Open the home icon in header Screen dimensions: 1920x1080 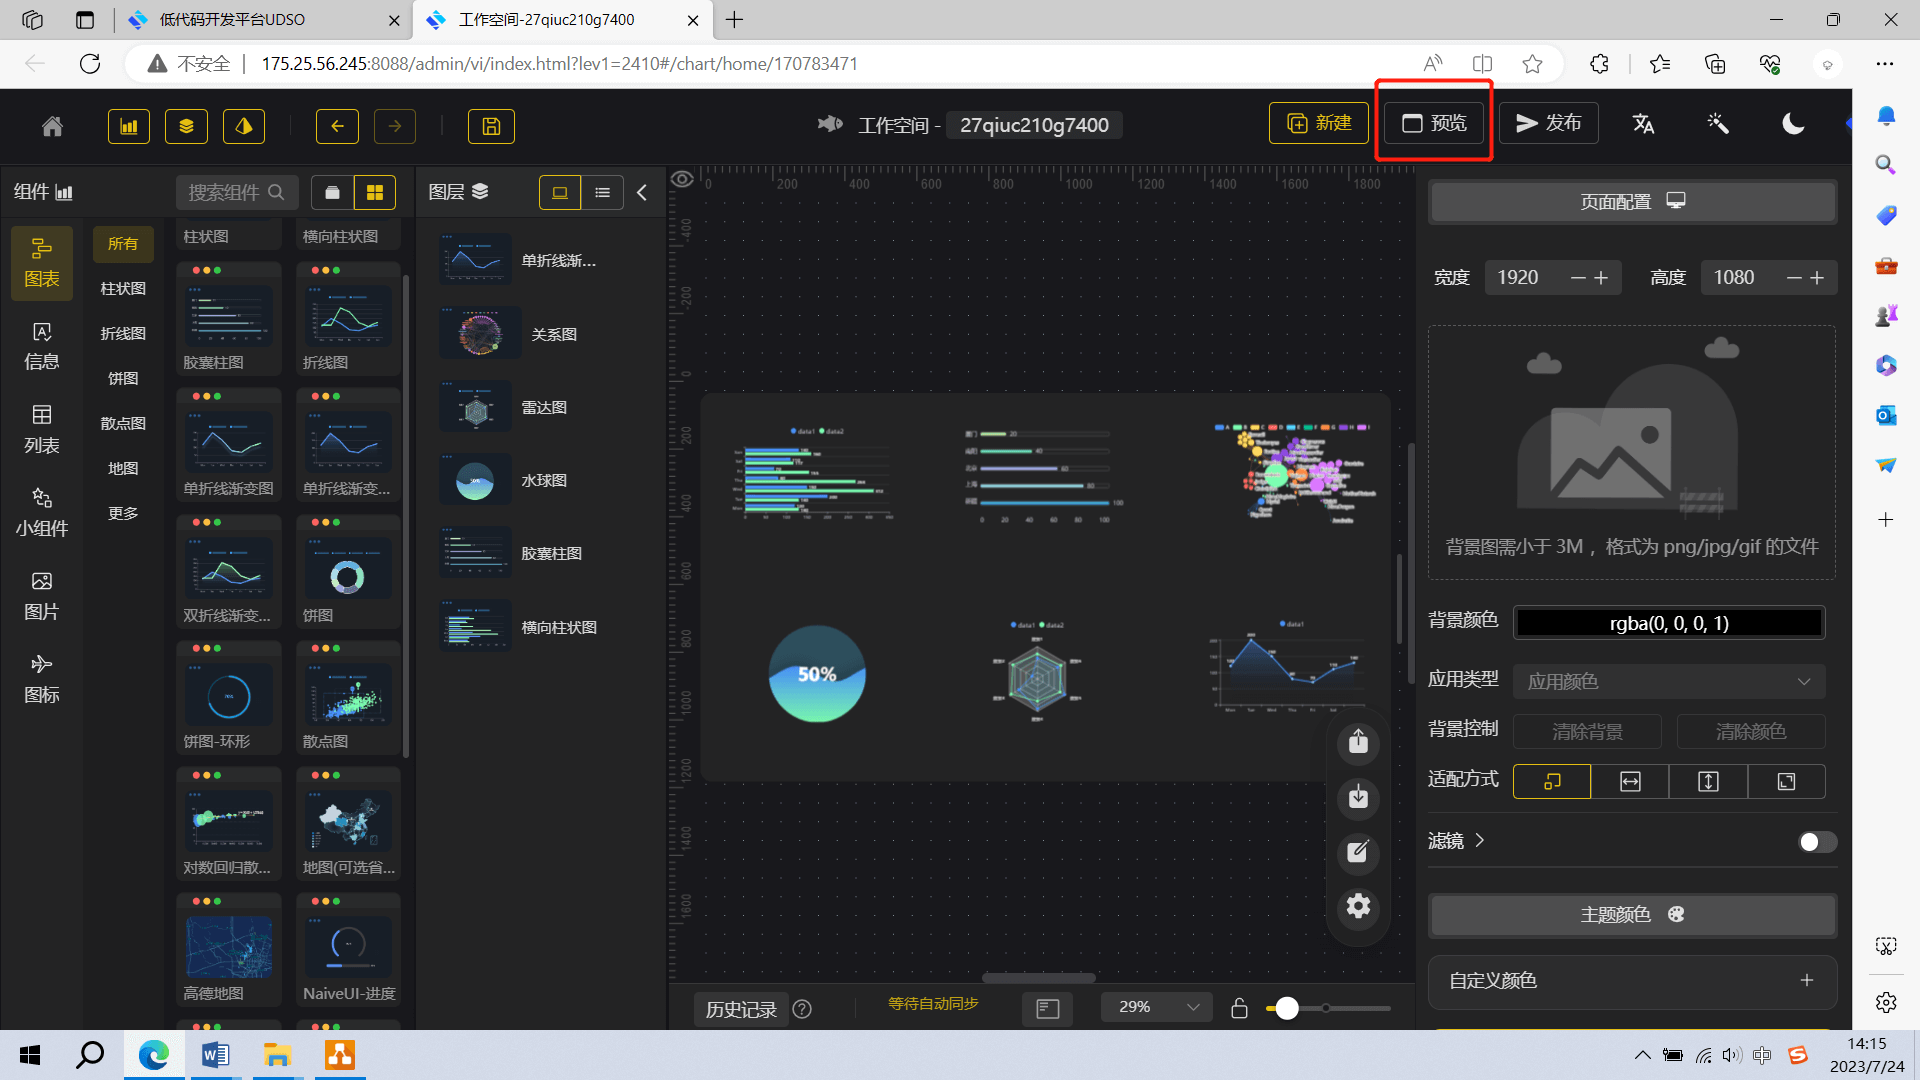click(x=52, y=126)
